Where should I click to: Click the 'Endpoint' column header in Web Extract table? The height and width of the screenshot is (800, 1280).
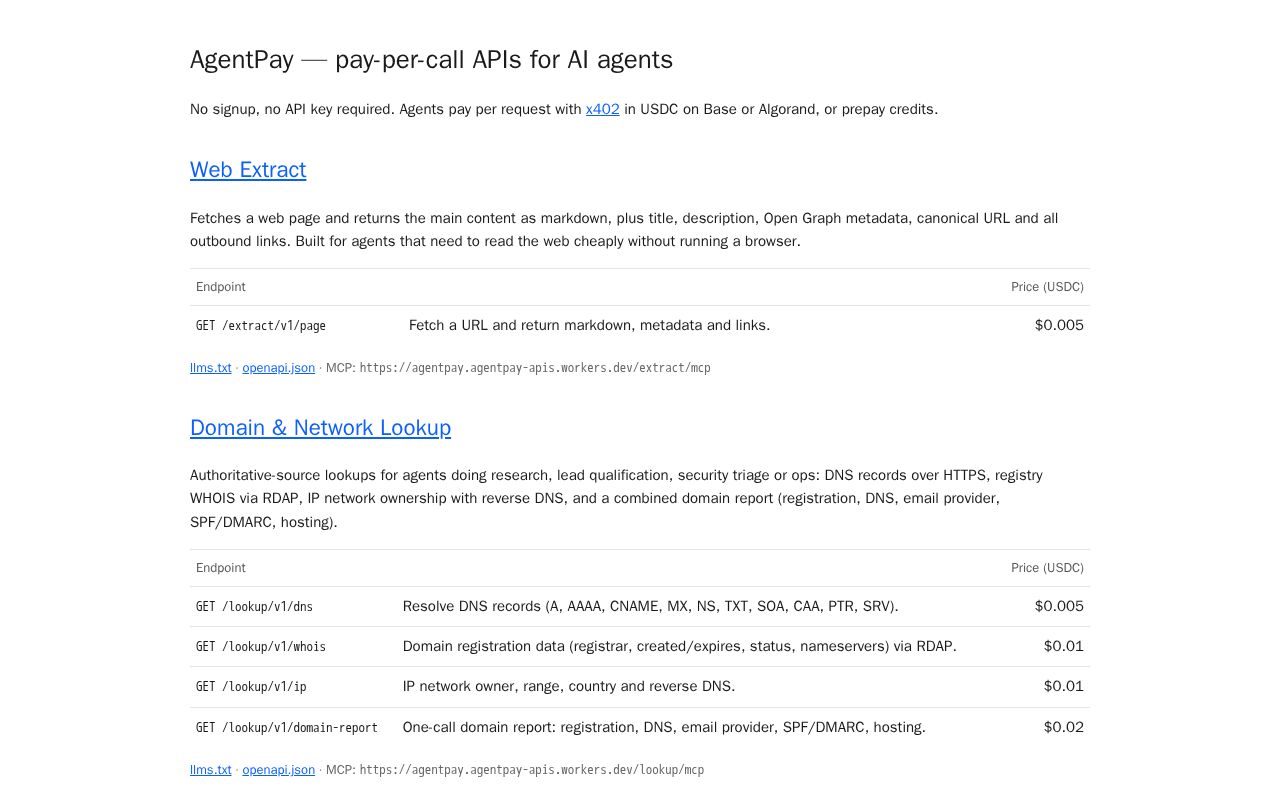tap(221, 287)
